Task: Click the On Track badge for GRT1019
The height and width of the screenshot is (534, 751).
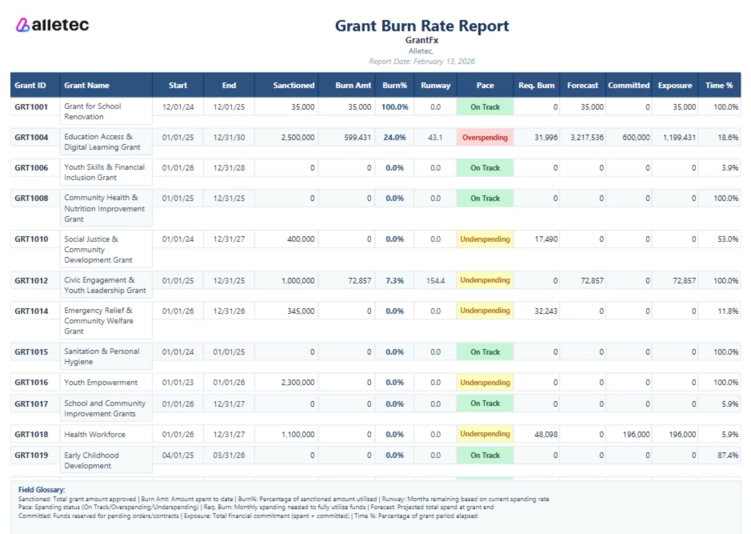Action: (485, 455)
